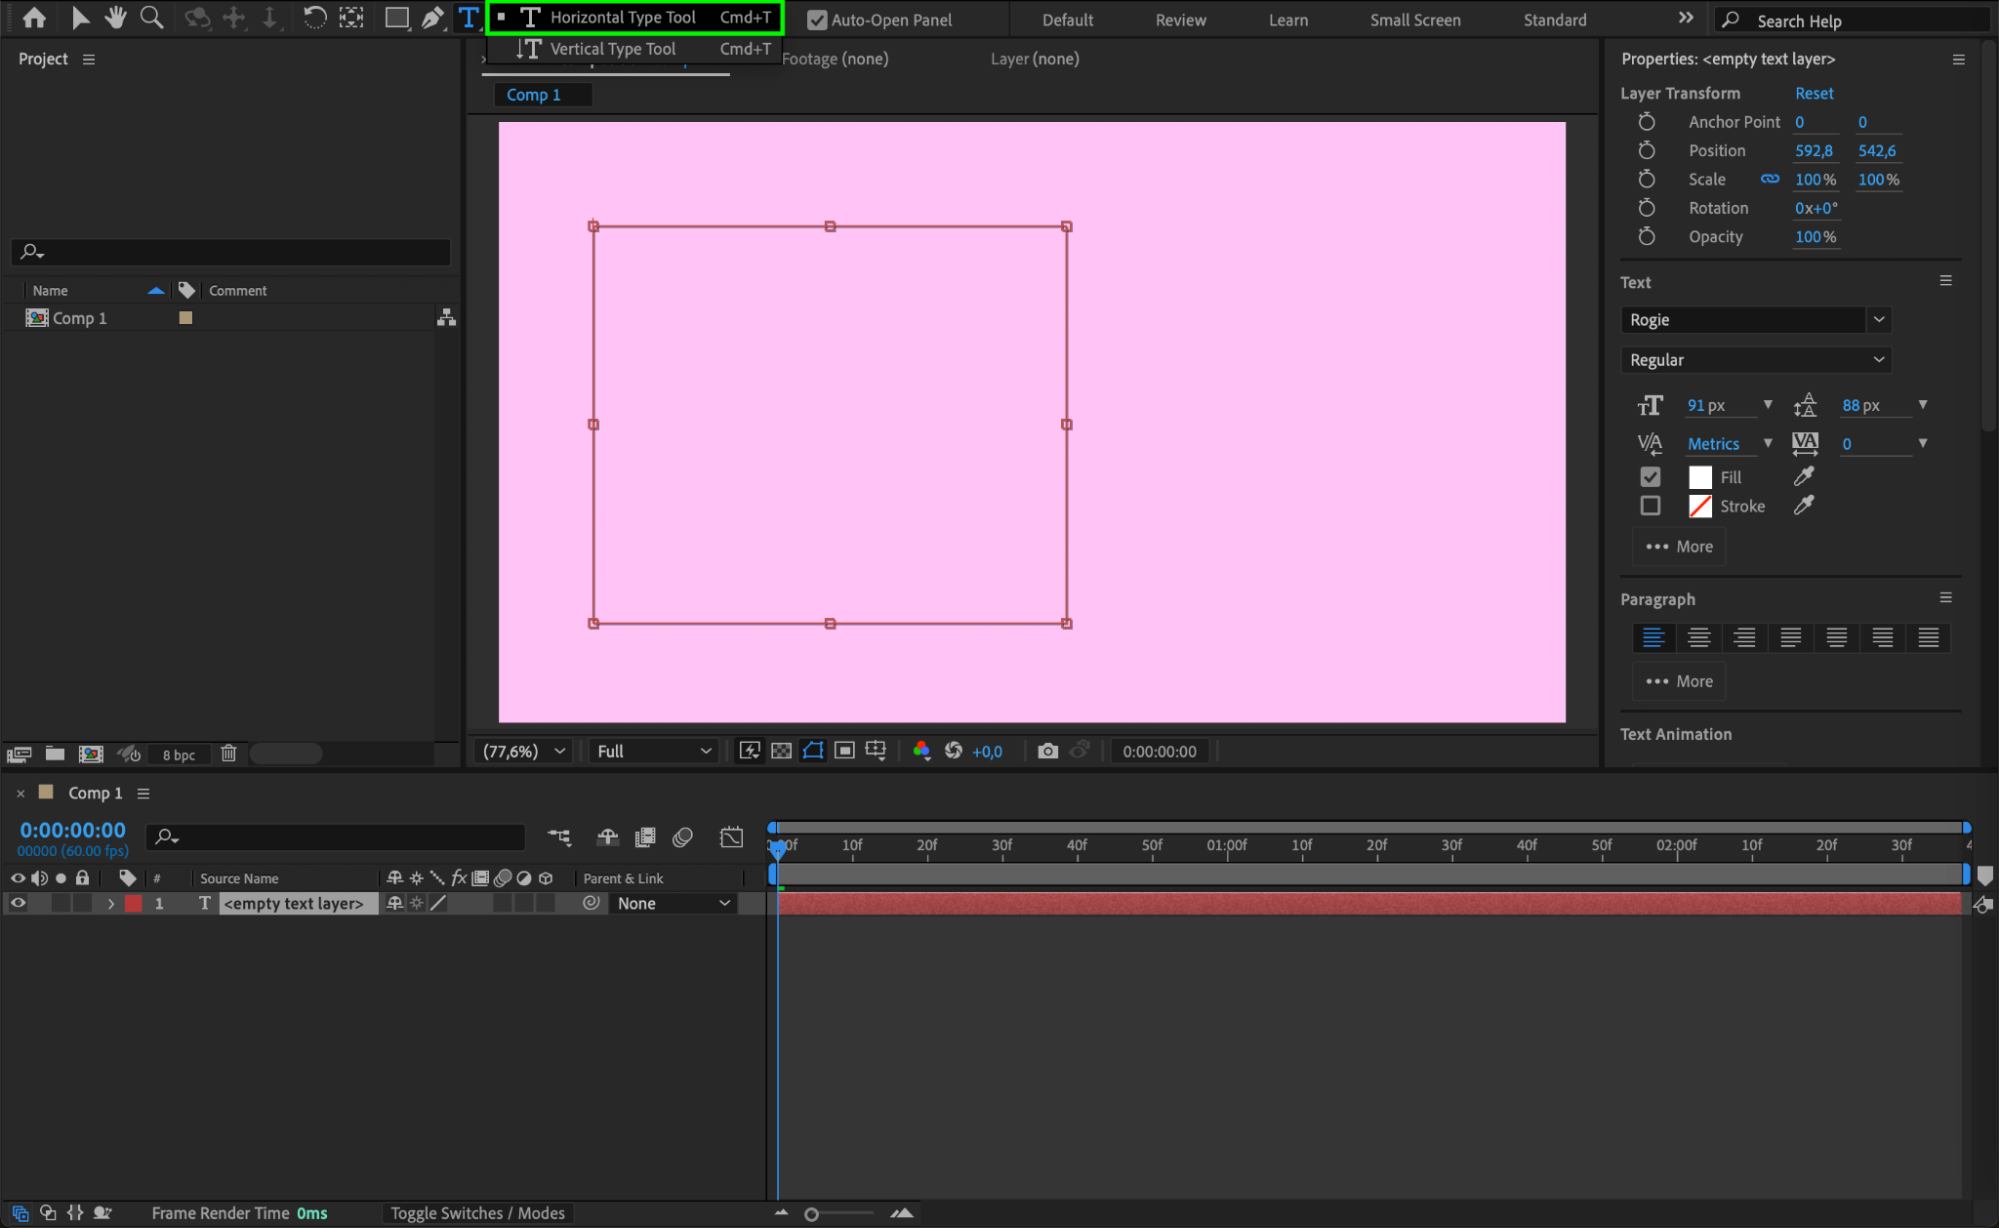The height and width of the screenshot is (1228, 1999).
Task: Open the Full resolution dropdown
Action: tap(653, 751)
